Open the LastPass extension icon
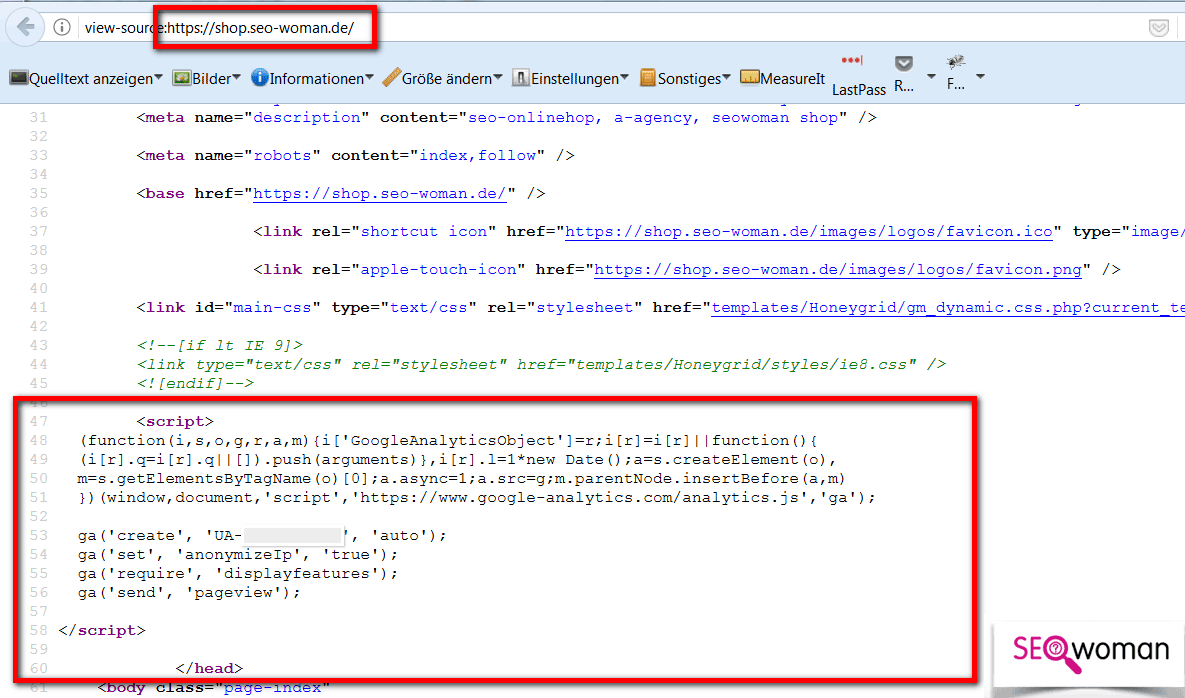 coord(852,60)
